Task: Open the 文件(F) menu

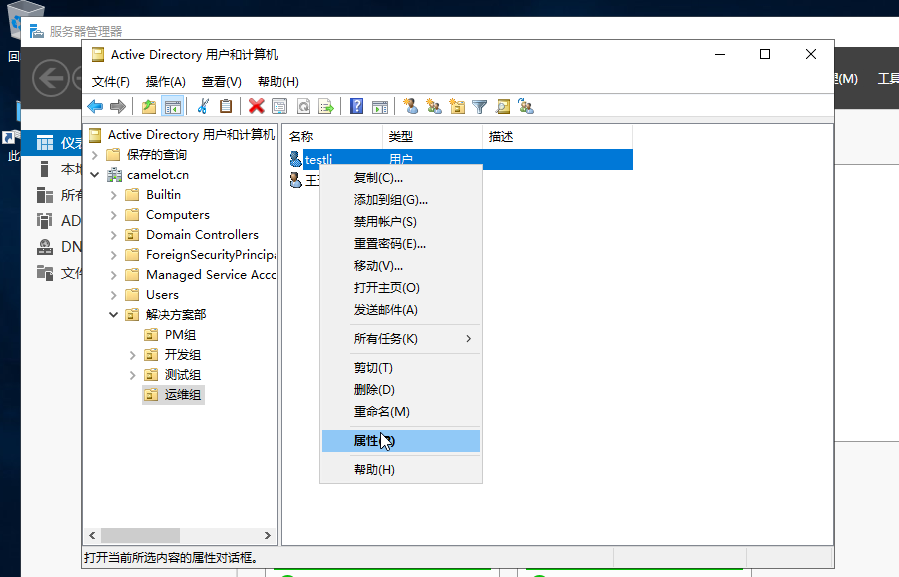Action: click(x=111, y=81)
